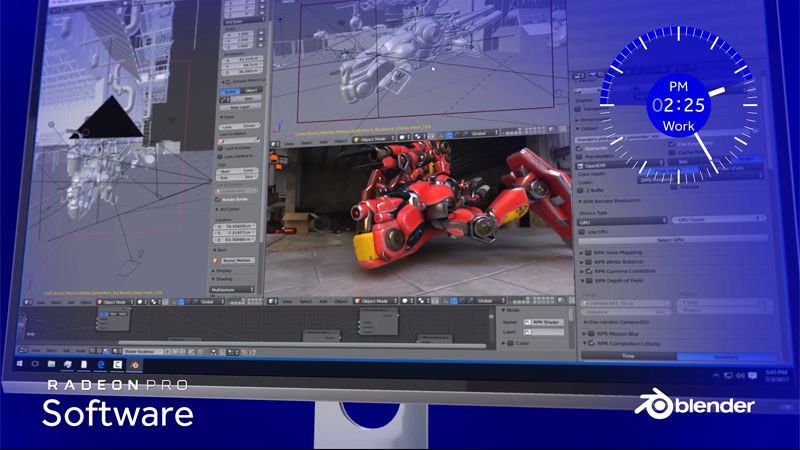Open Task View on taskbar
The width and height of the screenshot is (800, 450).
(x=35, y=364)
